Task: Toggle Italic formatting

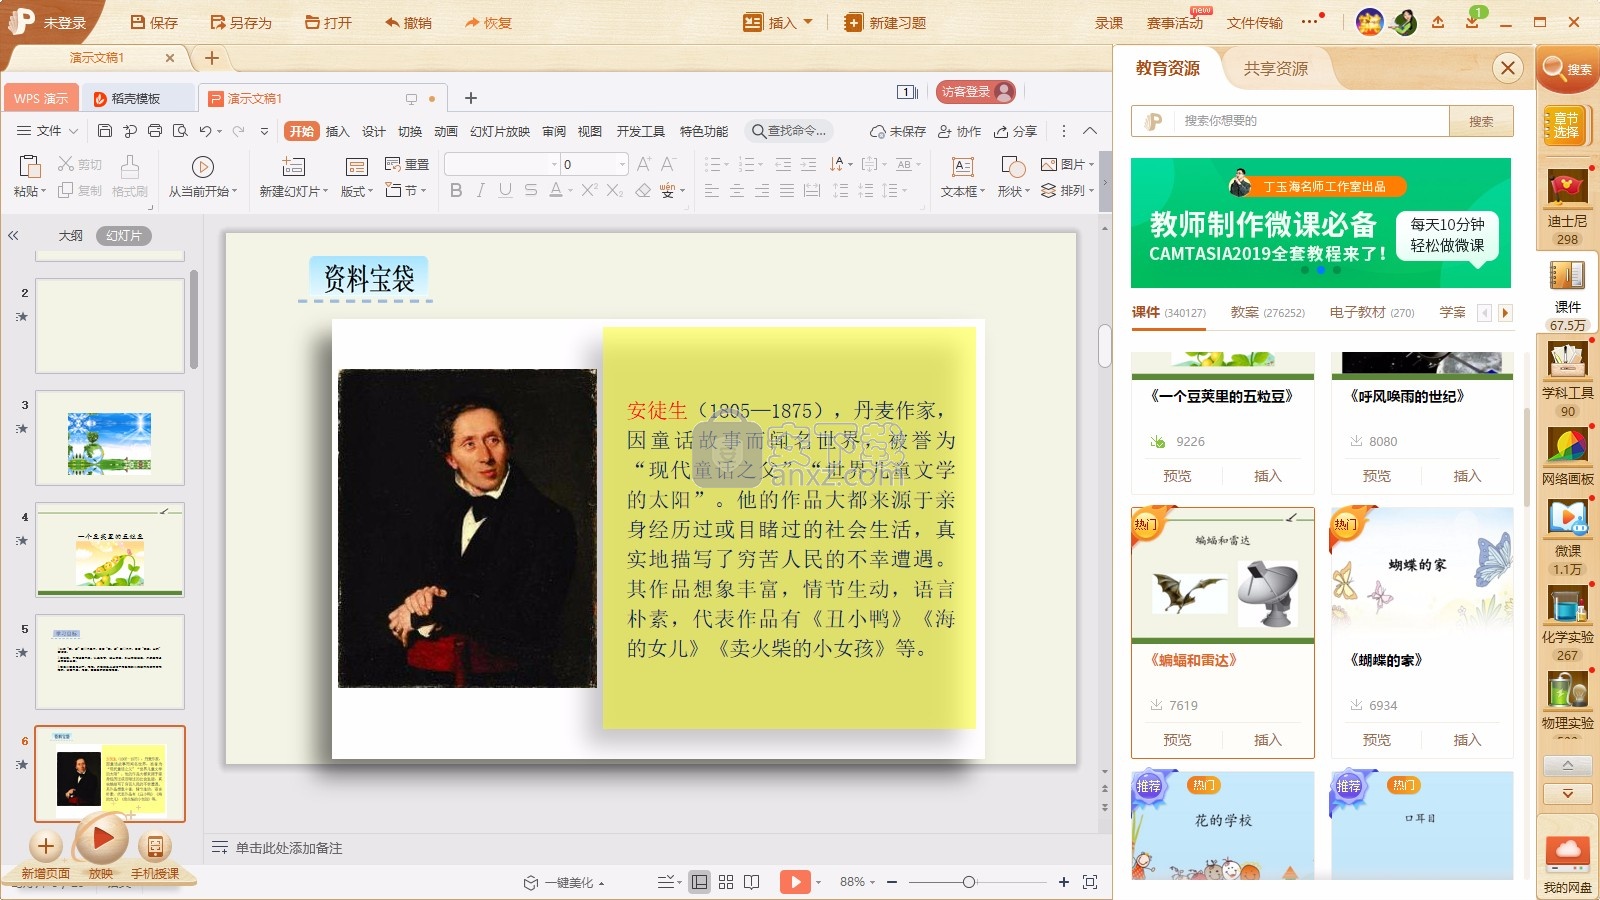Action: (480, 190)
